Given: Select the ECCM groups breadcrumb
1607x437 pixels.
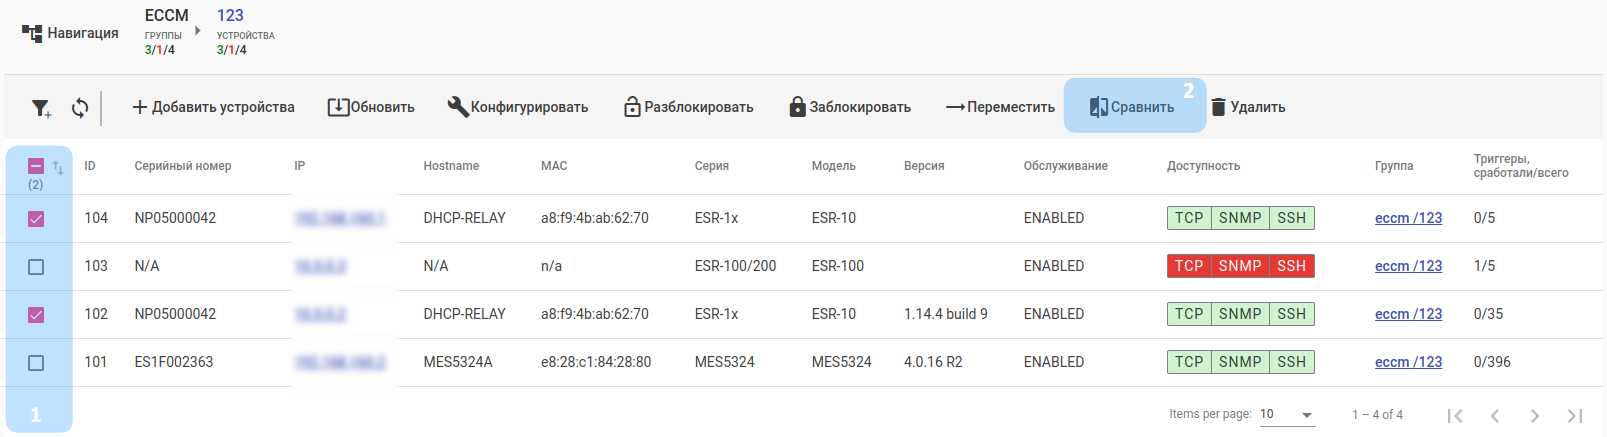Looking at the screenshot, I should coord(166,16).
